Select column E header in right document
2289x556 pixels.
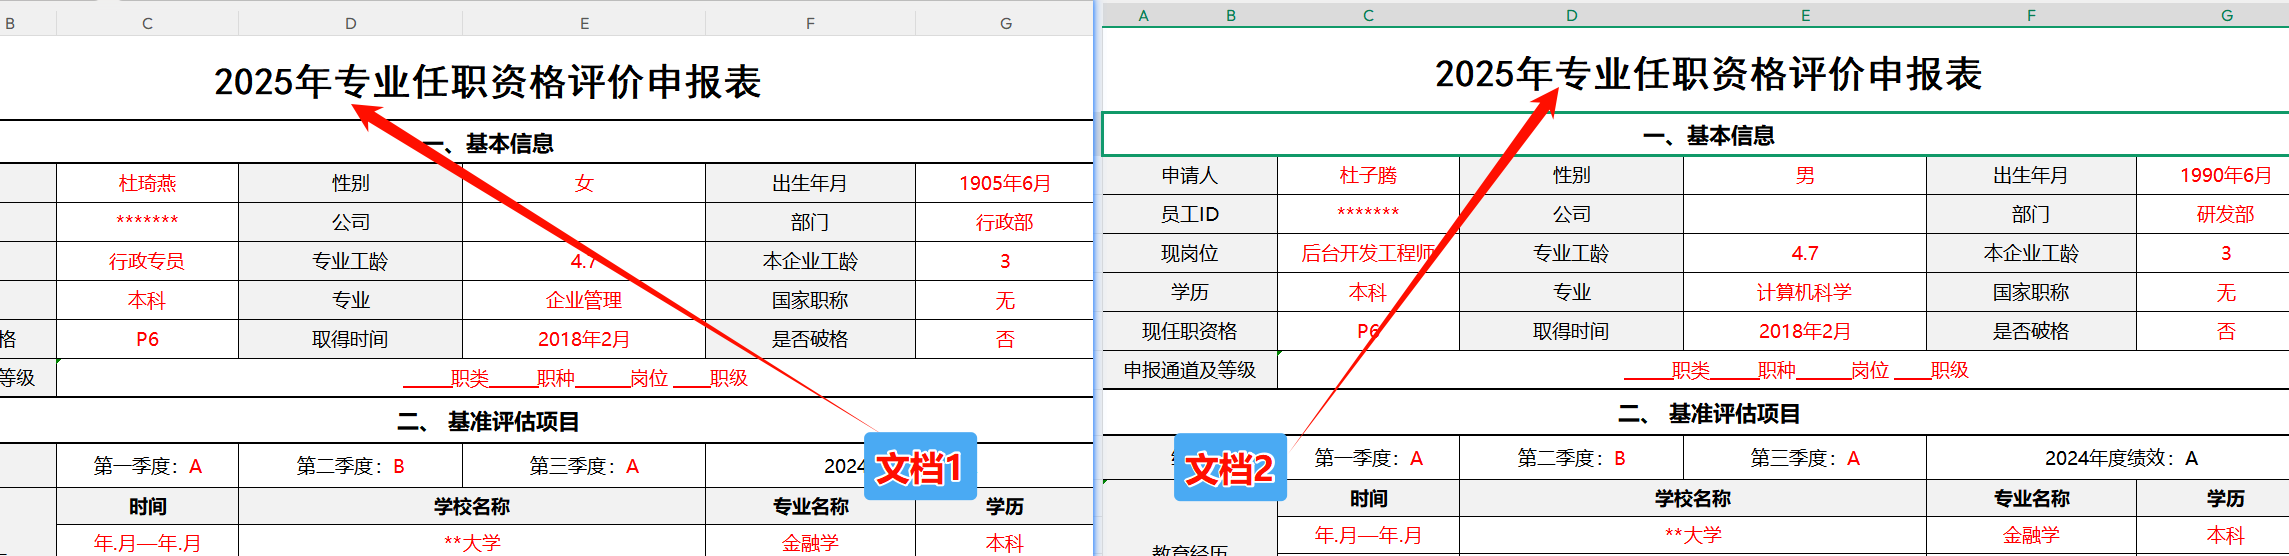click(1805, 15)
